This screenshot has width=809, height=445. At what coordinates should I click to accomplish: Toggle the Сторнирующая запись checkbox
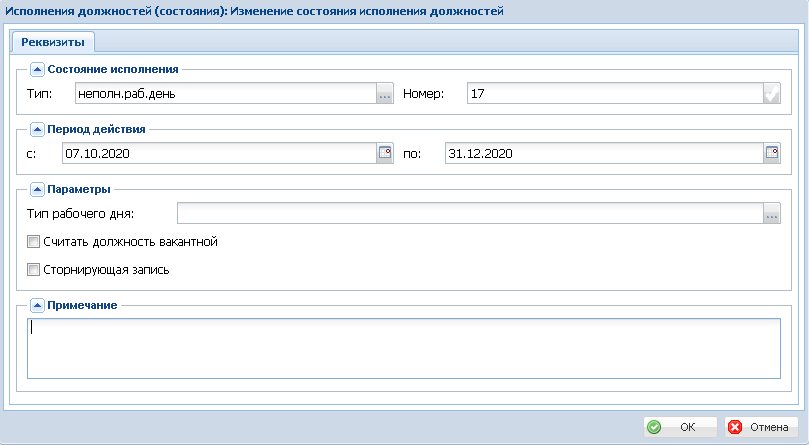pos(34,269)
